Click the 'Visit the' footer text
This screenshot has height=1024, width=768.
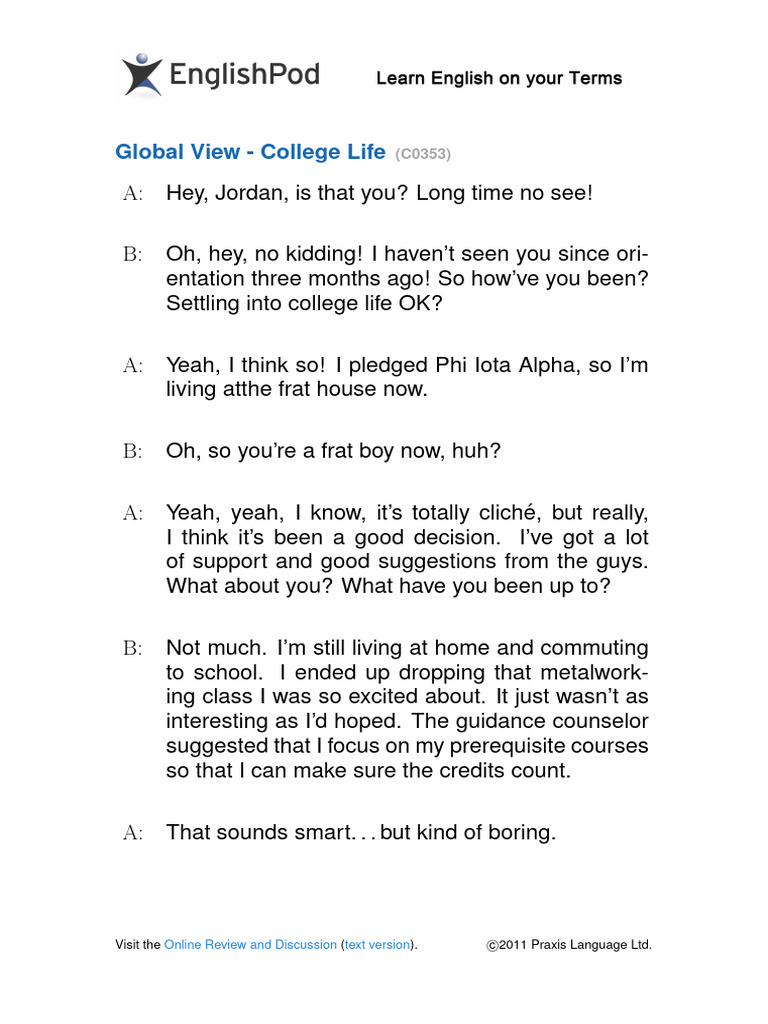(x=138, y=944)
